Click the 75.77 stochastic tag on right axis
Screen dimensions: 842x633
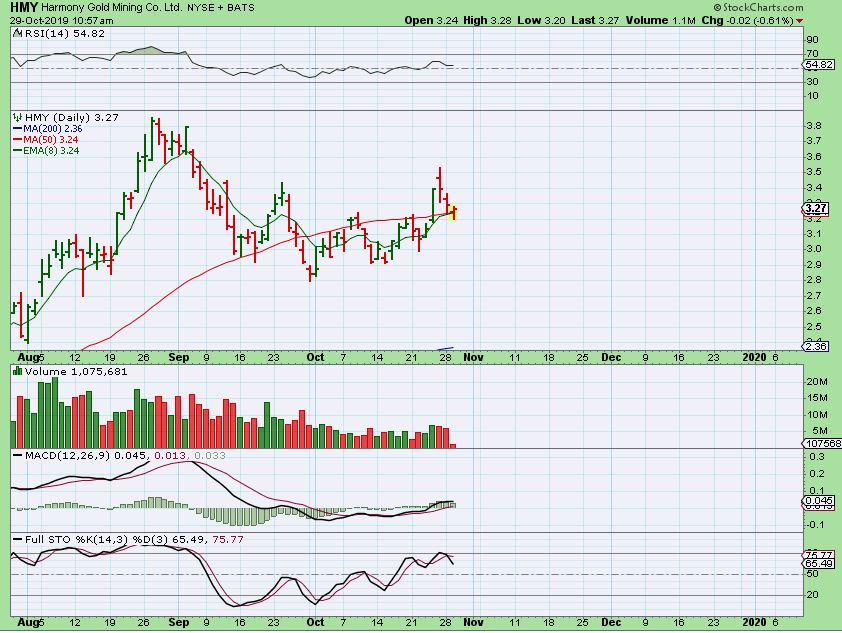point(819,555)
